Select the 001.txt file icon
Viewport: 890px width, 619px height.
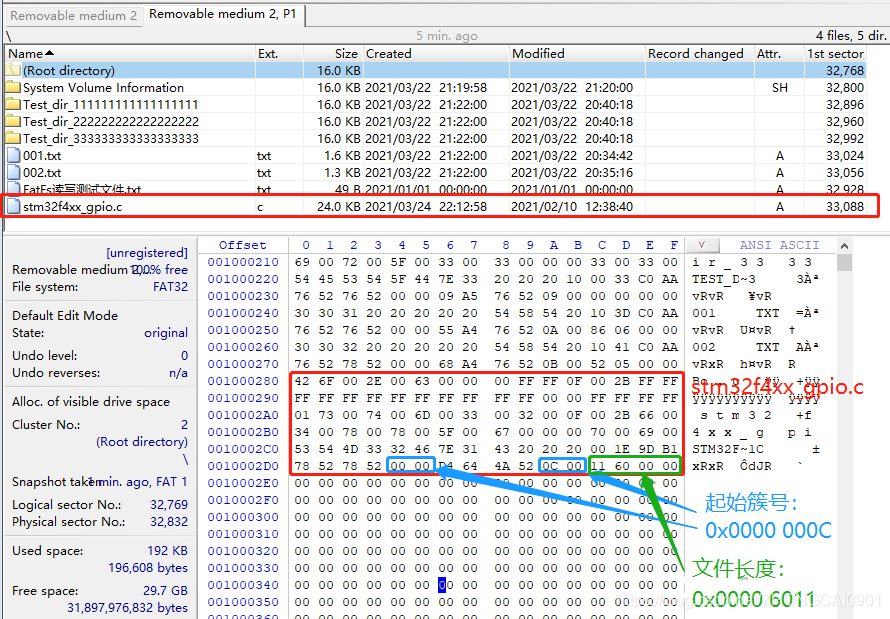(14, 155)
